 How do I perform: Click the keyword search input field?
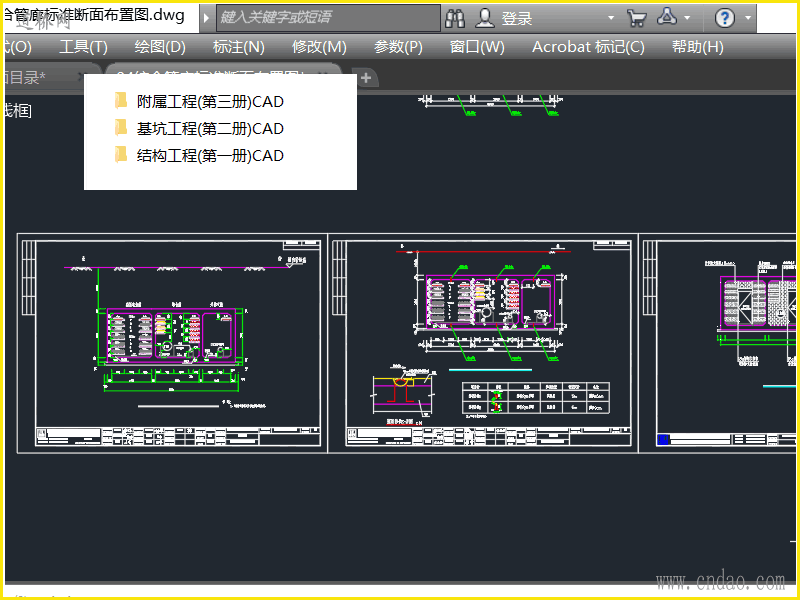(328, 18)
